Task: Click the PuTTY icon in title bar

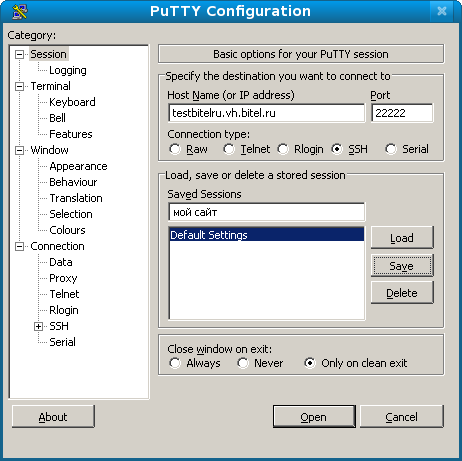Action: (x=20, y=12)
